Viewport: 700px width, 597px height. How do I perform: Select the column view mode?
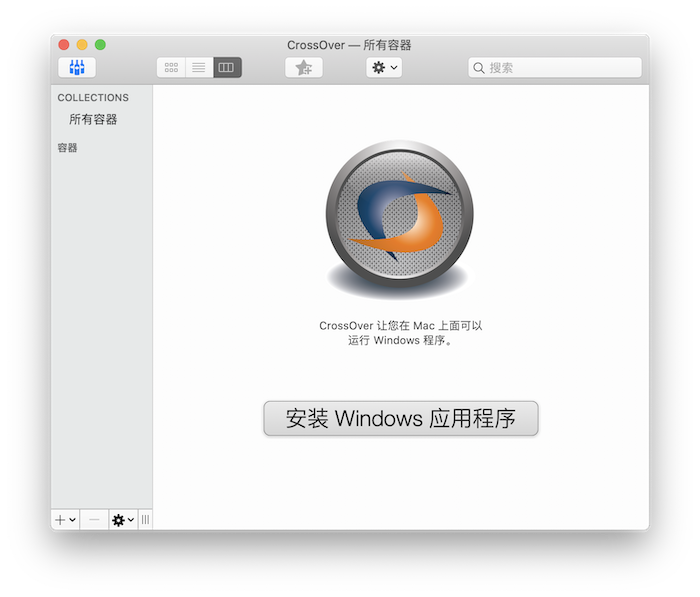(x=227, y=68)
